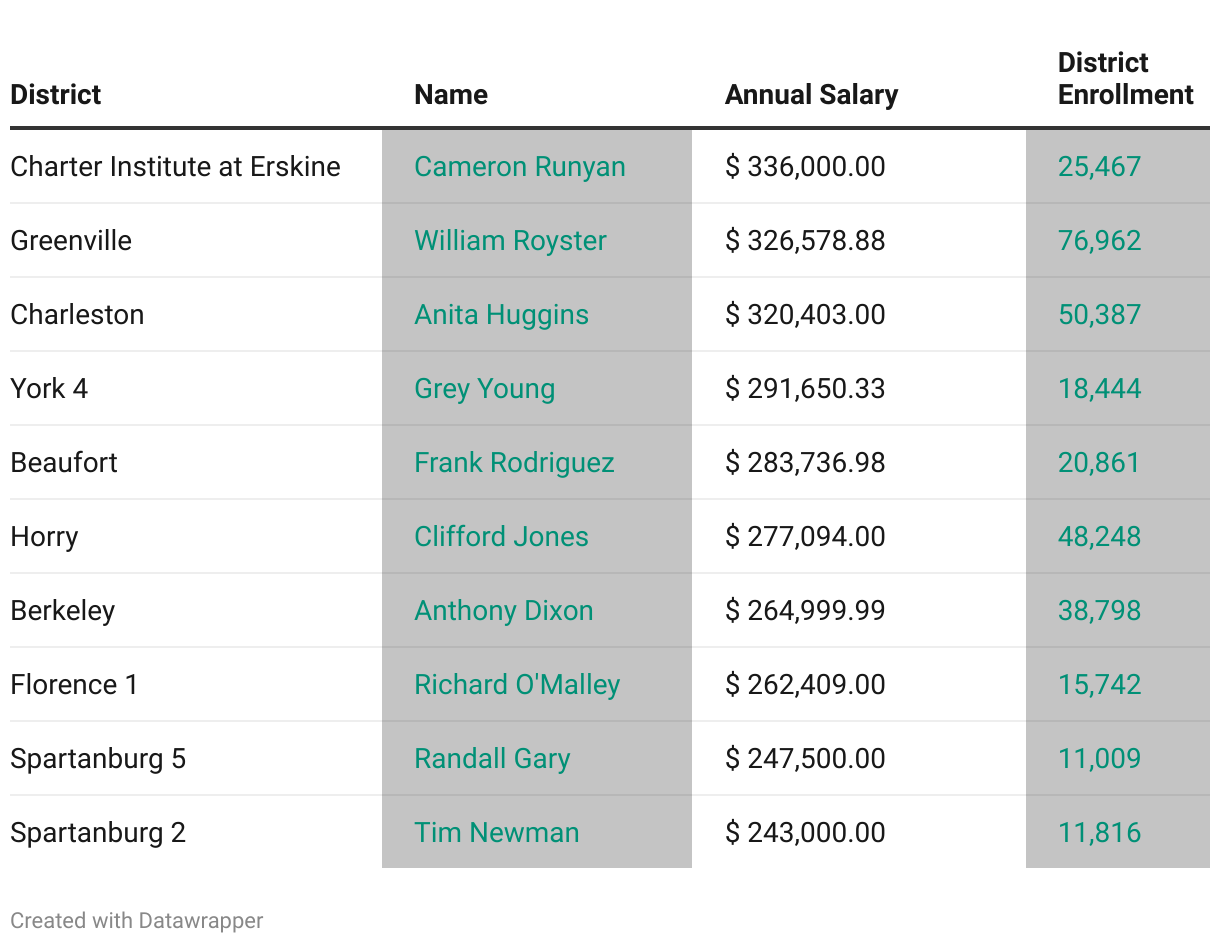The height and width of the screenshot is (944, 1220).
Task: Click the Created with Datawrapper footer text
Action: pos(137,920)
